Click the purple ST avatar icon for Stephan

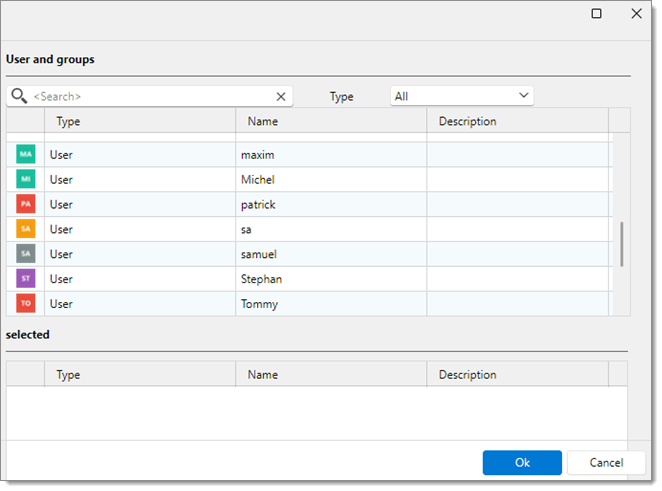click(26, 279)
